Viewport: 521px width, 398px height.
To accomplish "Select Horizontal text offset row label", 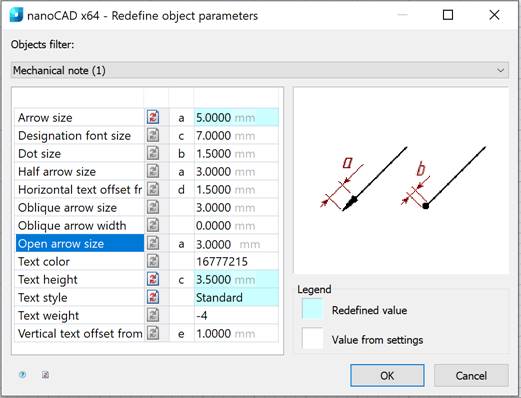I will point(80,189).
